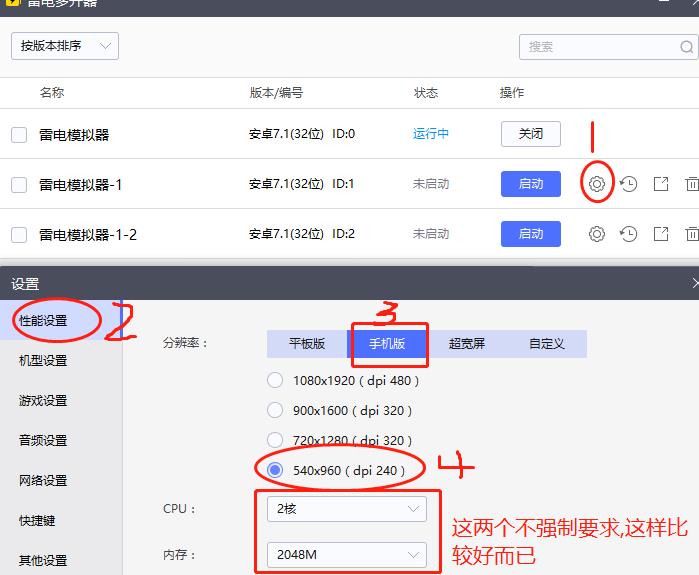Switch to 手机版 resolution tab
This screenshot has width=699, height=575.
coord(388,343)
